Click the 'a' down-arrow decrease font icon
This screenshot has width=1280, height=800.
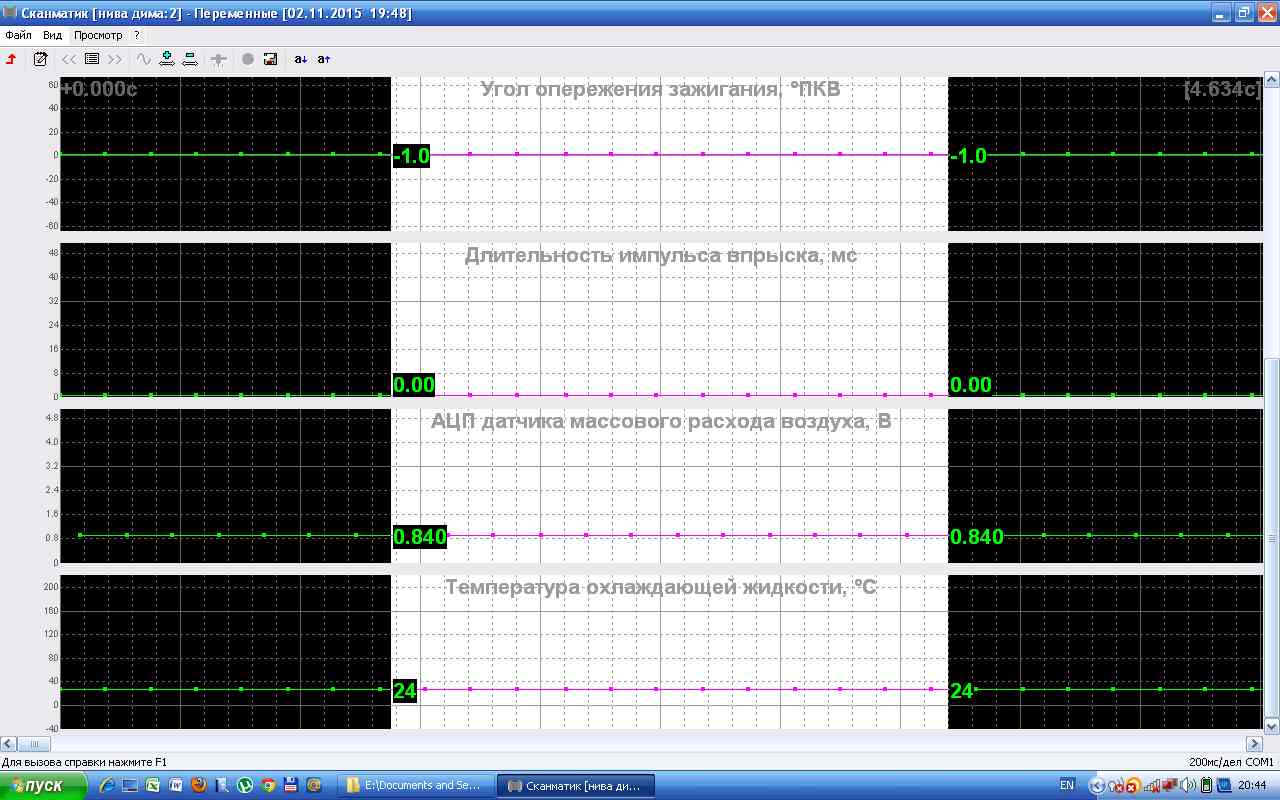tap(301, 59)
